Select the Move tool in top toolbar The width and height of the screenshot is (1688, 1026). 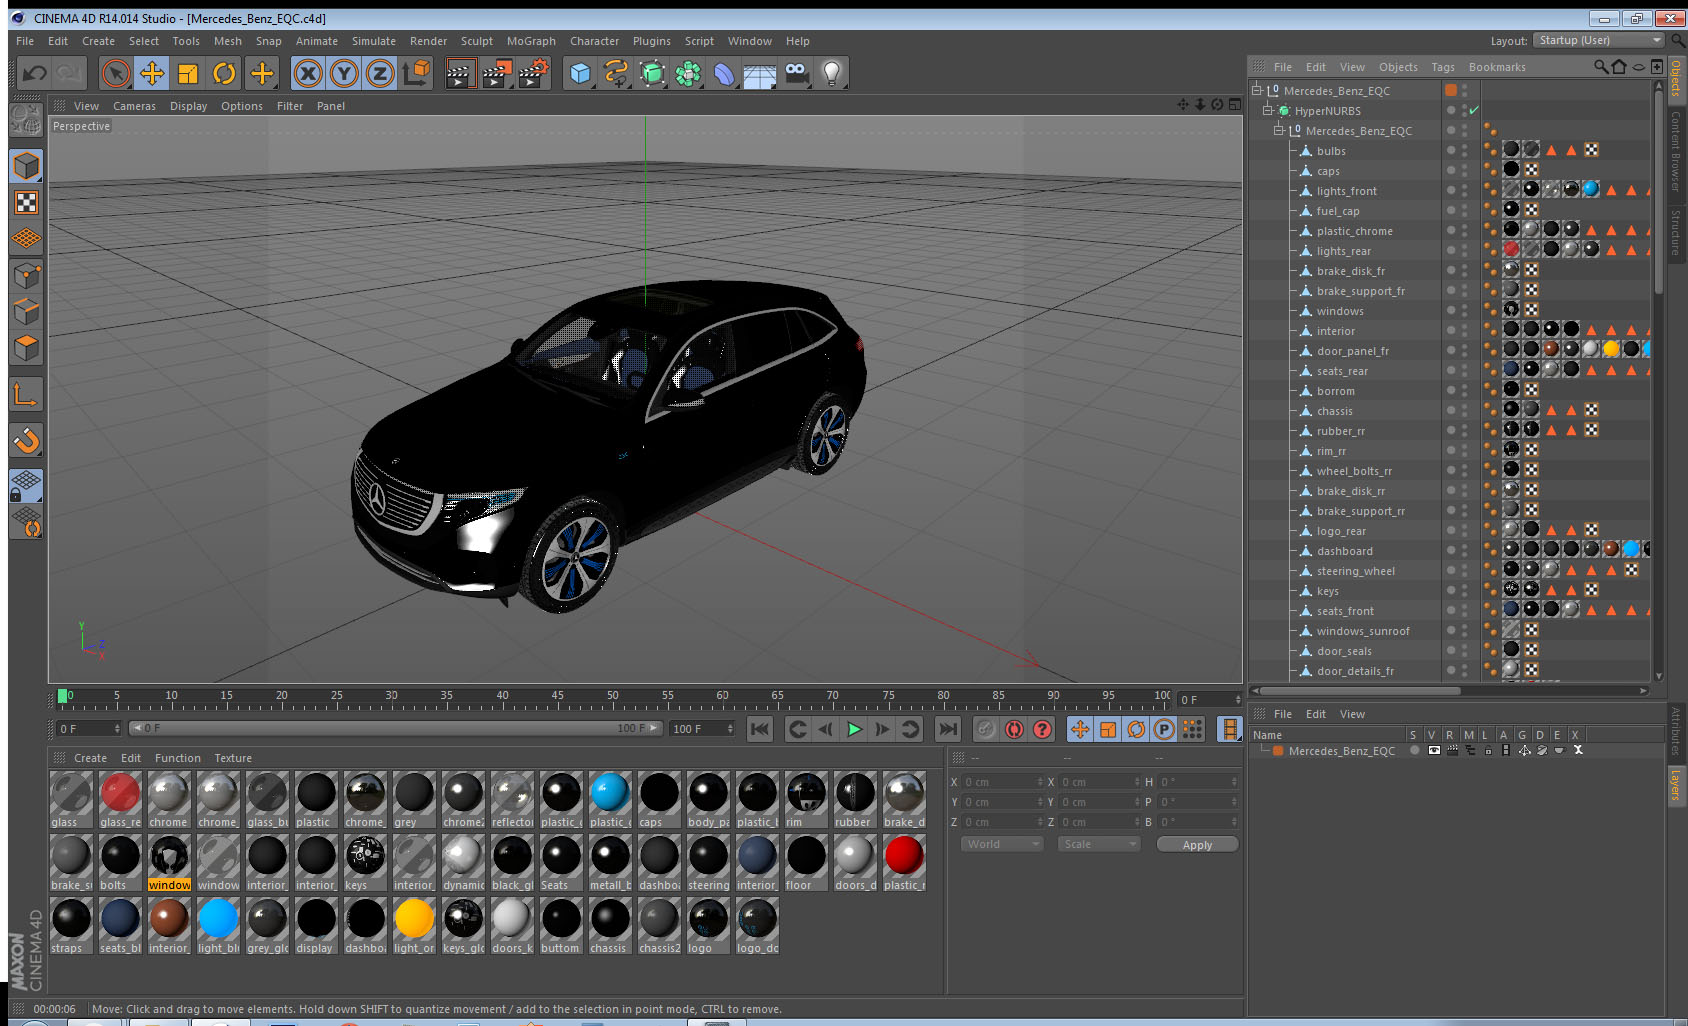tap(152, 73)
